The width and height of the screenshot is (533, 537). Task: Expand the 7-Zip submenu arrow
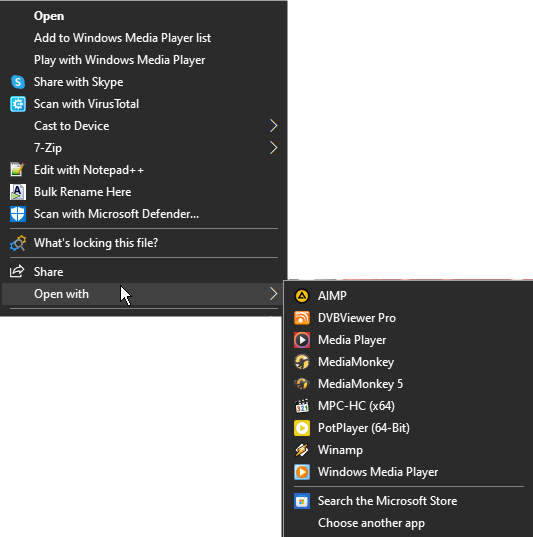click(273, 148)
